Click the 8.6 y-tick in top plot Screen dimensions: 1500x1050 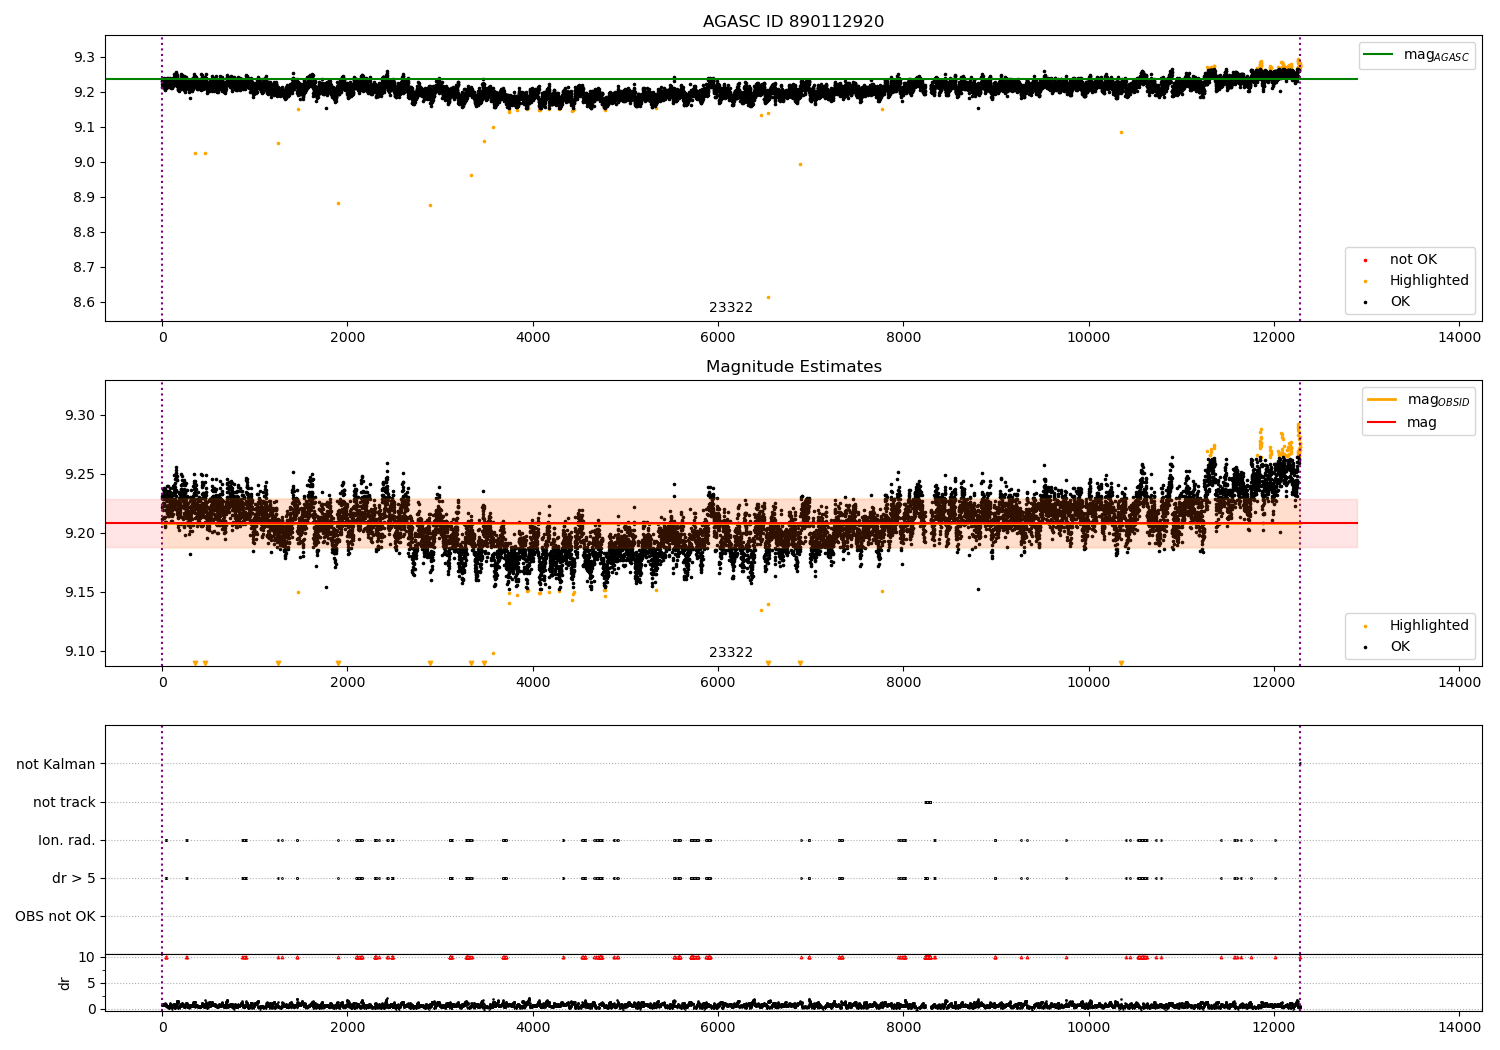[x=84, y=303]
